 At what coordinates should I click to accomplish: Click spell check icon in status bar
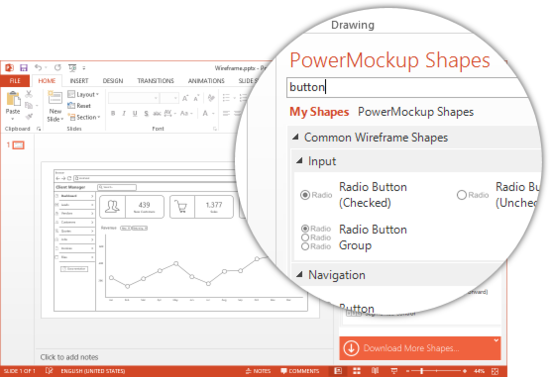(49, 371)
